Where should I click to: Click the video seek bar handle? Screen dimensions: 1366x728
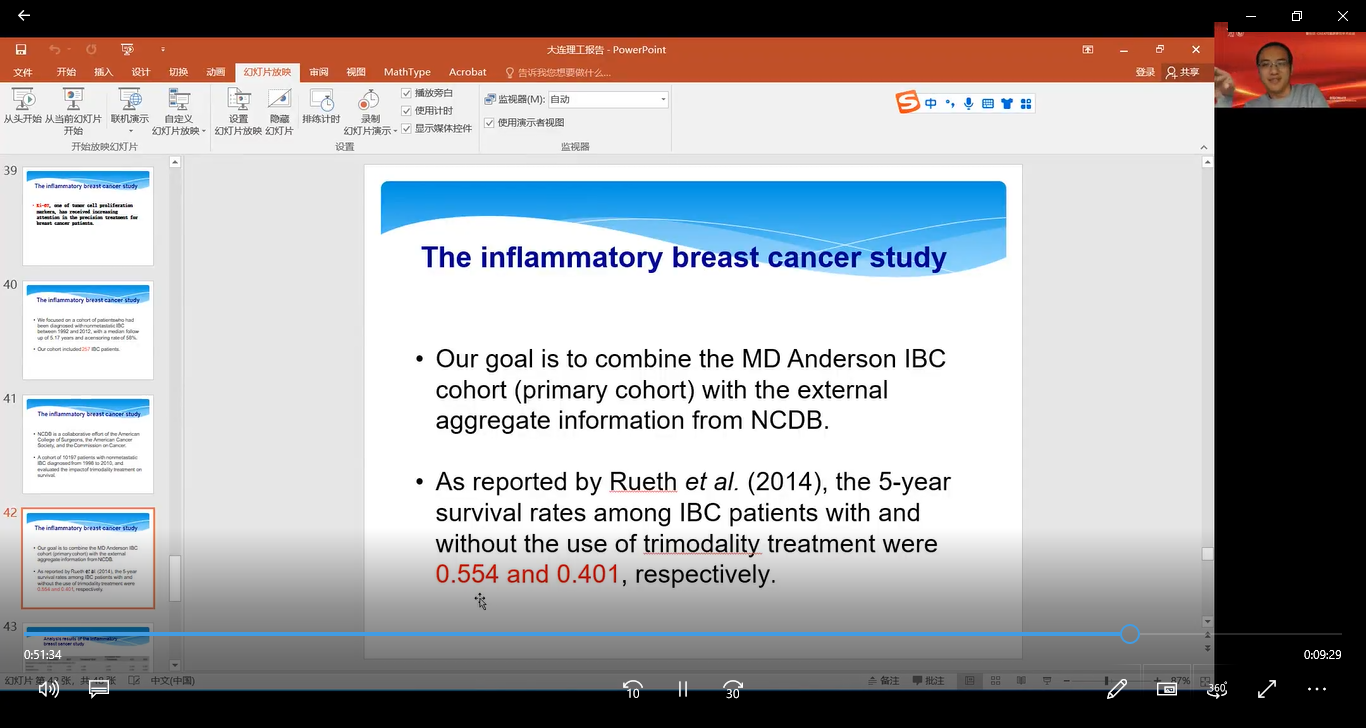[1130, 634]
